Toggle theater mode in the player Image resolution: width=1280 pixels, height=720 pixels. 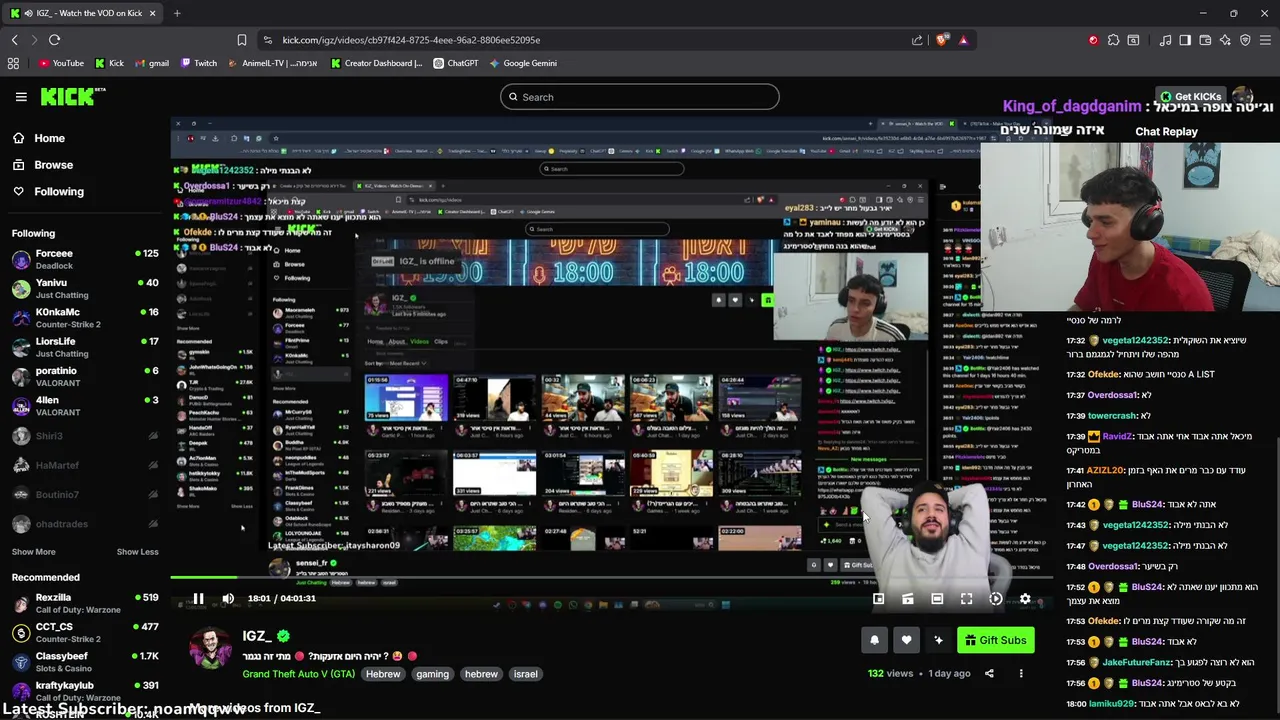tap(937, 599)
